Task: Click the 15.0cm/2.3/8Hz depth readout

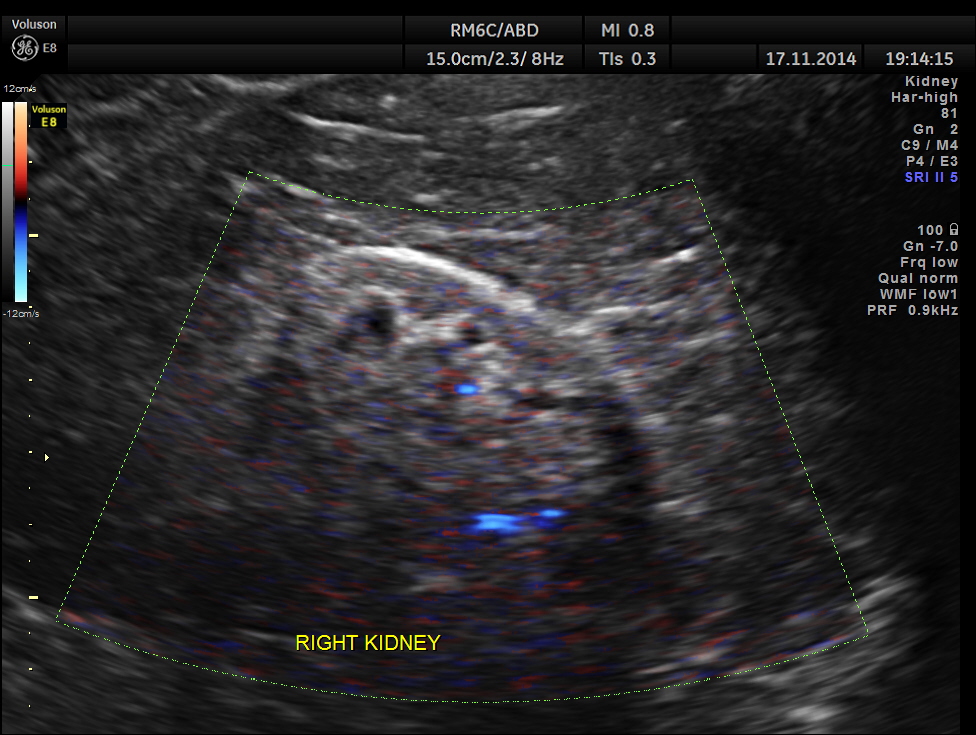Action: pos(494,59)
